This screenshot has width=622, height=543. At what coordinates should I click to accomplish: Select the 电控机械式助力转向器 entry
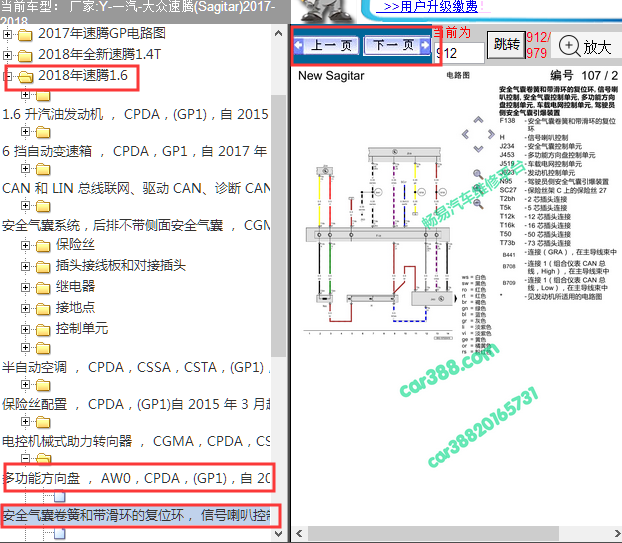(136, 441)
